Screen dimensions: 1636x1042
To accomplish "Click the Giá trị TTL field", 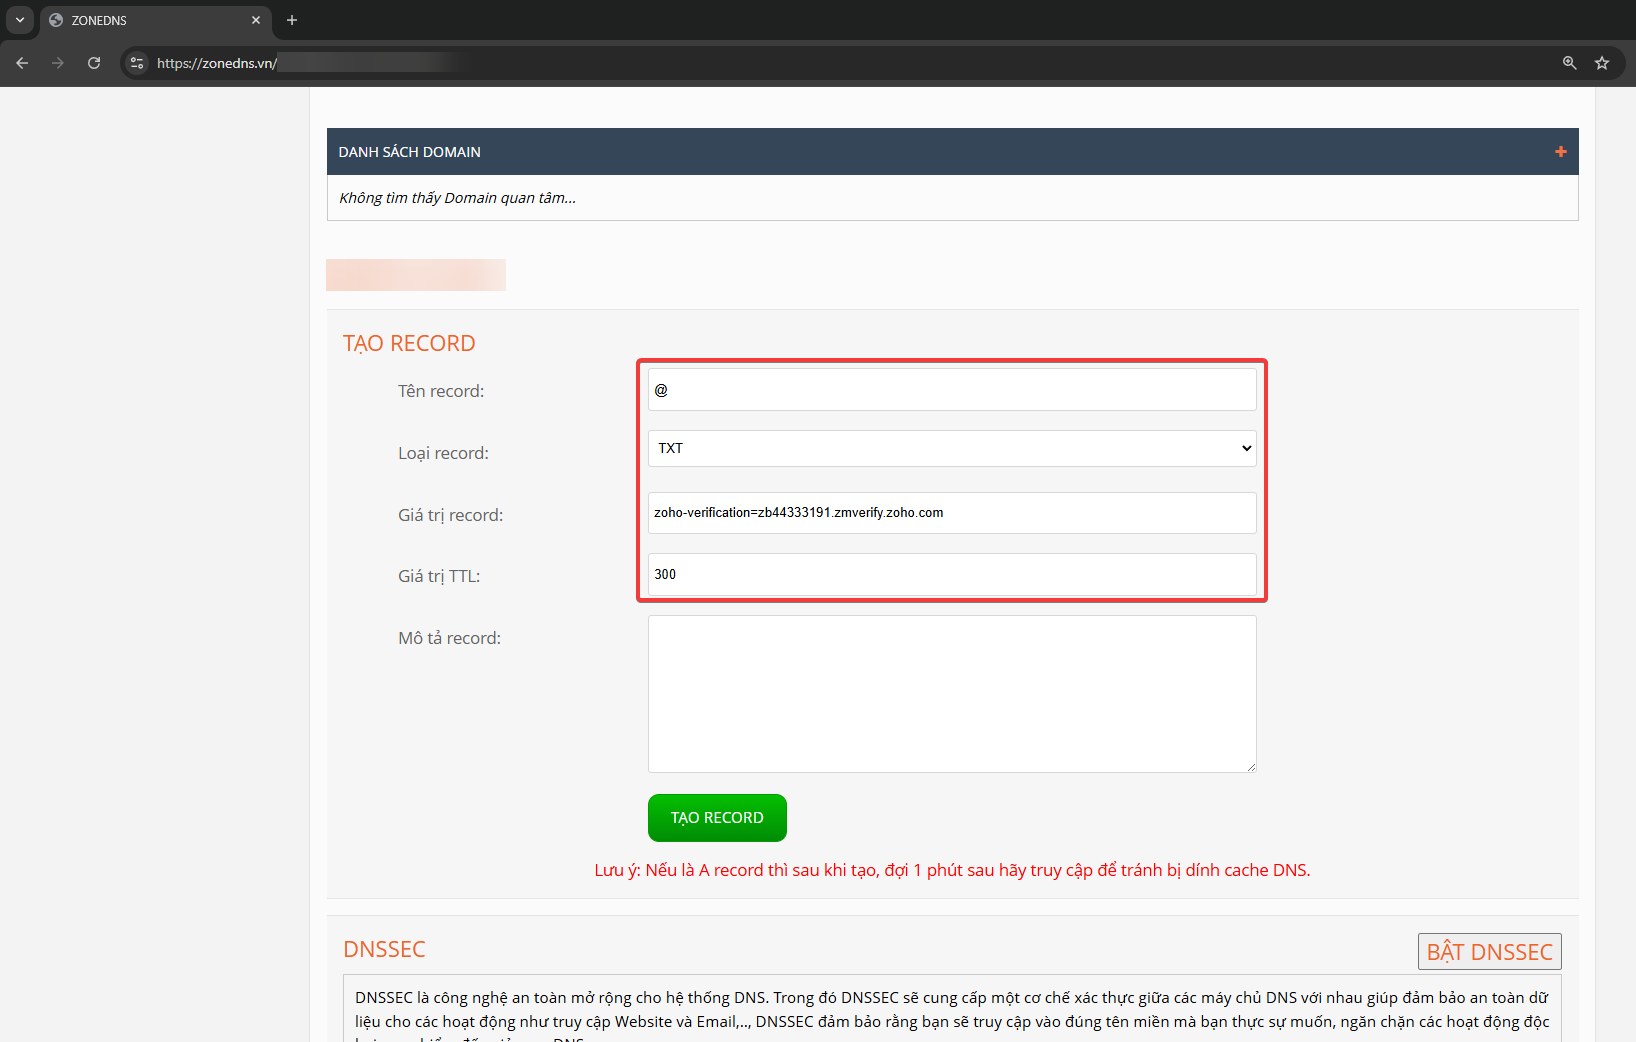I will [951, 575].
